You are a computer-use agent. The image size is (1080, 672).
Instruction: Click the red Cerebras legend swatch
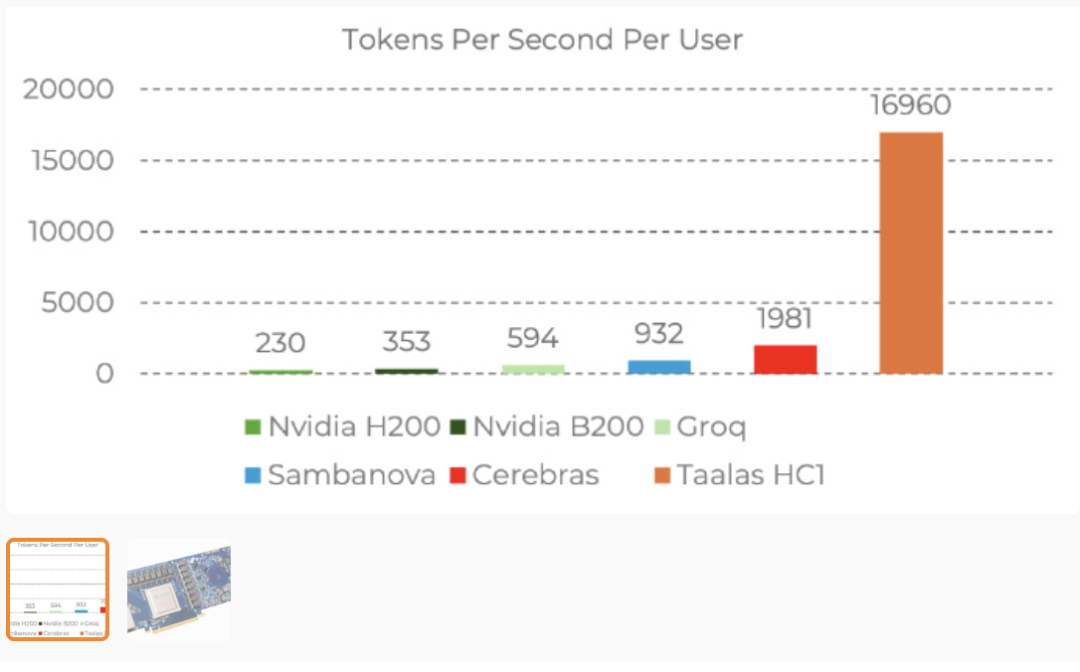coord(457,475)
